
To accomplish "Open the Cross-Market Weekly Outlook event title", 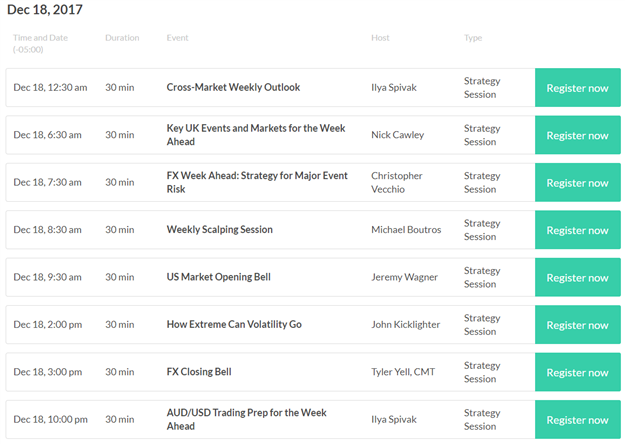I will point(233,87).
